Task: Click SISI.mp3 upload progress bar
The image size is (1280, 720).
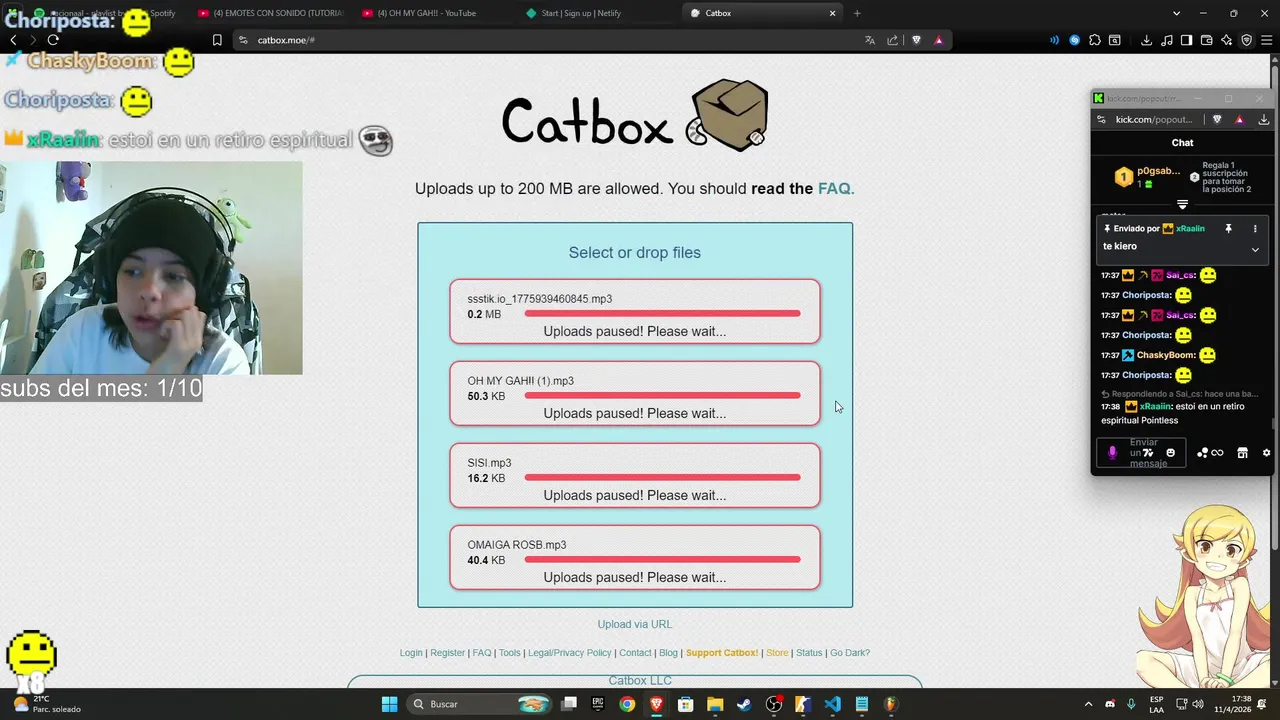Action: click(662, 478)
